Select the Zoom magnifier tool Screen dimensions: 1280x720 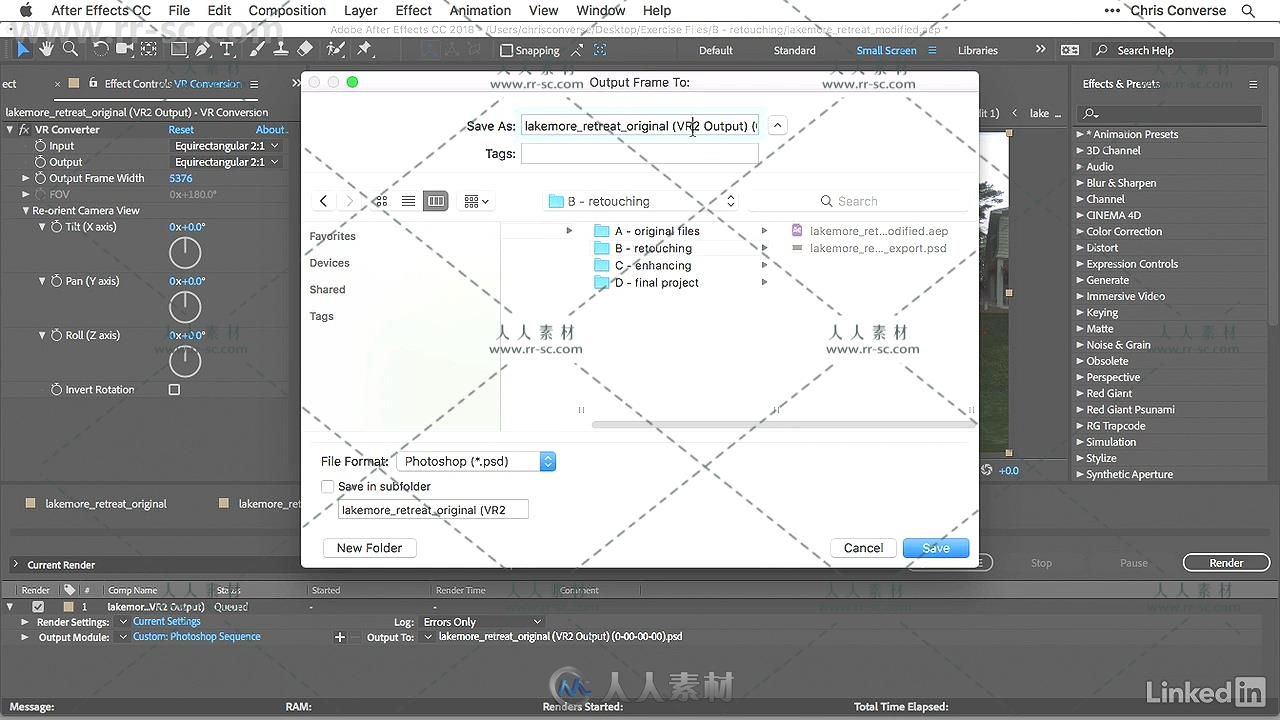[70, 49]
